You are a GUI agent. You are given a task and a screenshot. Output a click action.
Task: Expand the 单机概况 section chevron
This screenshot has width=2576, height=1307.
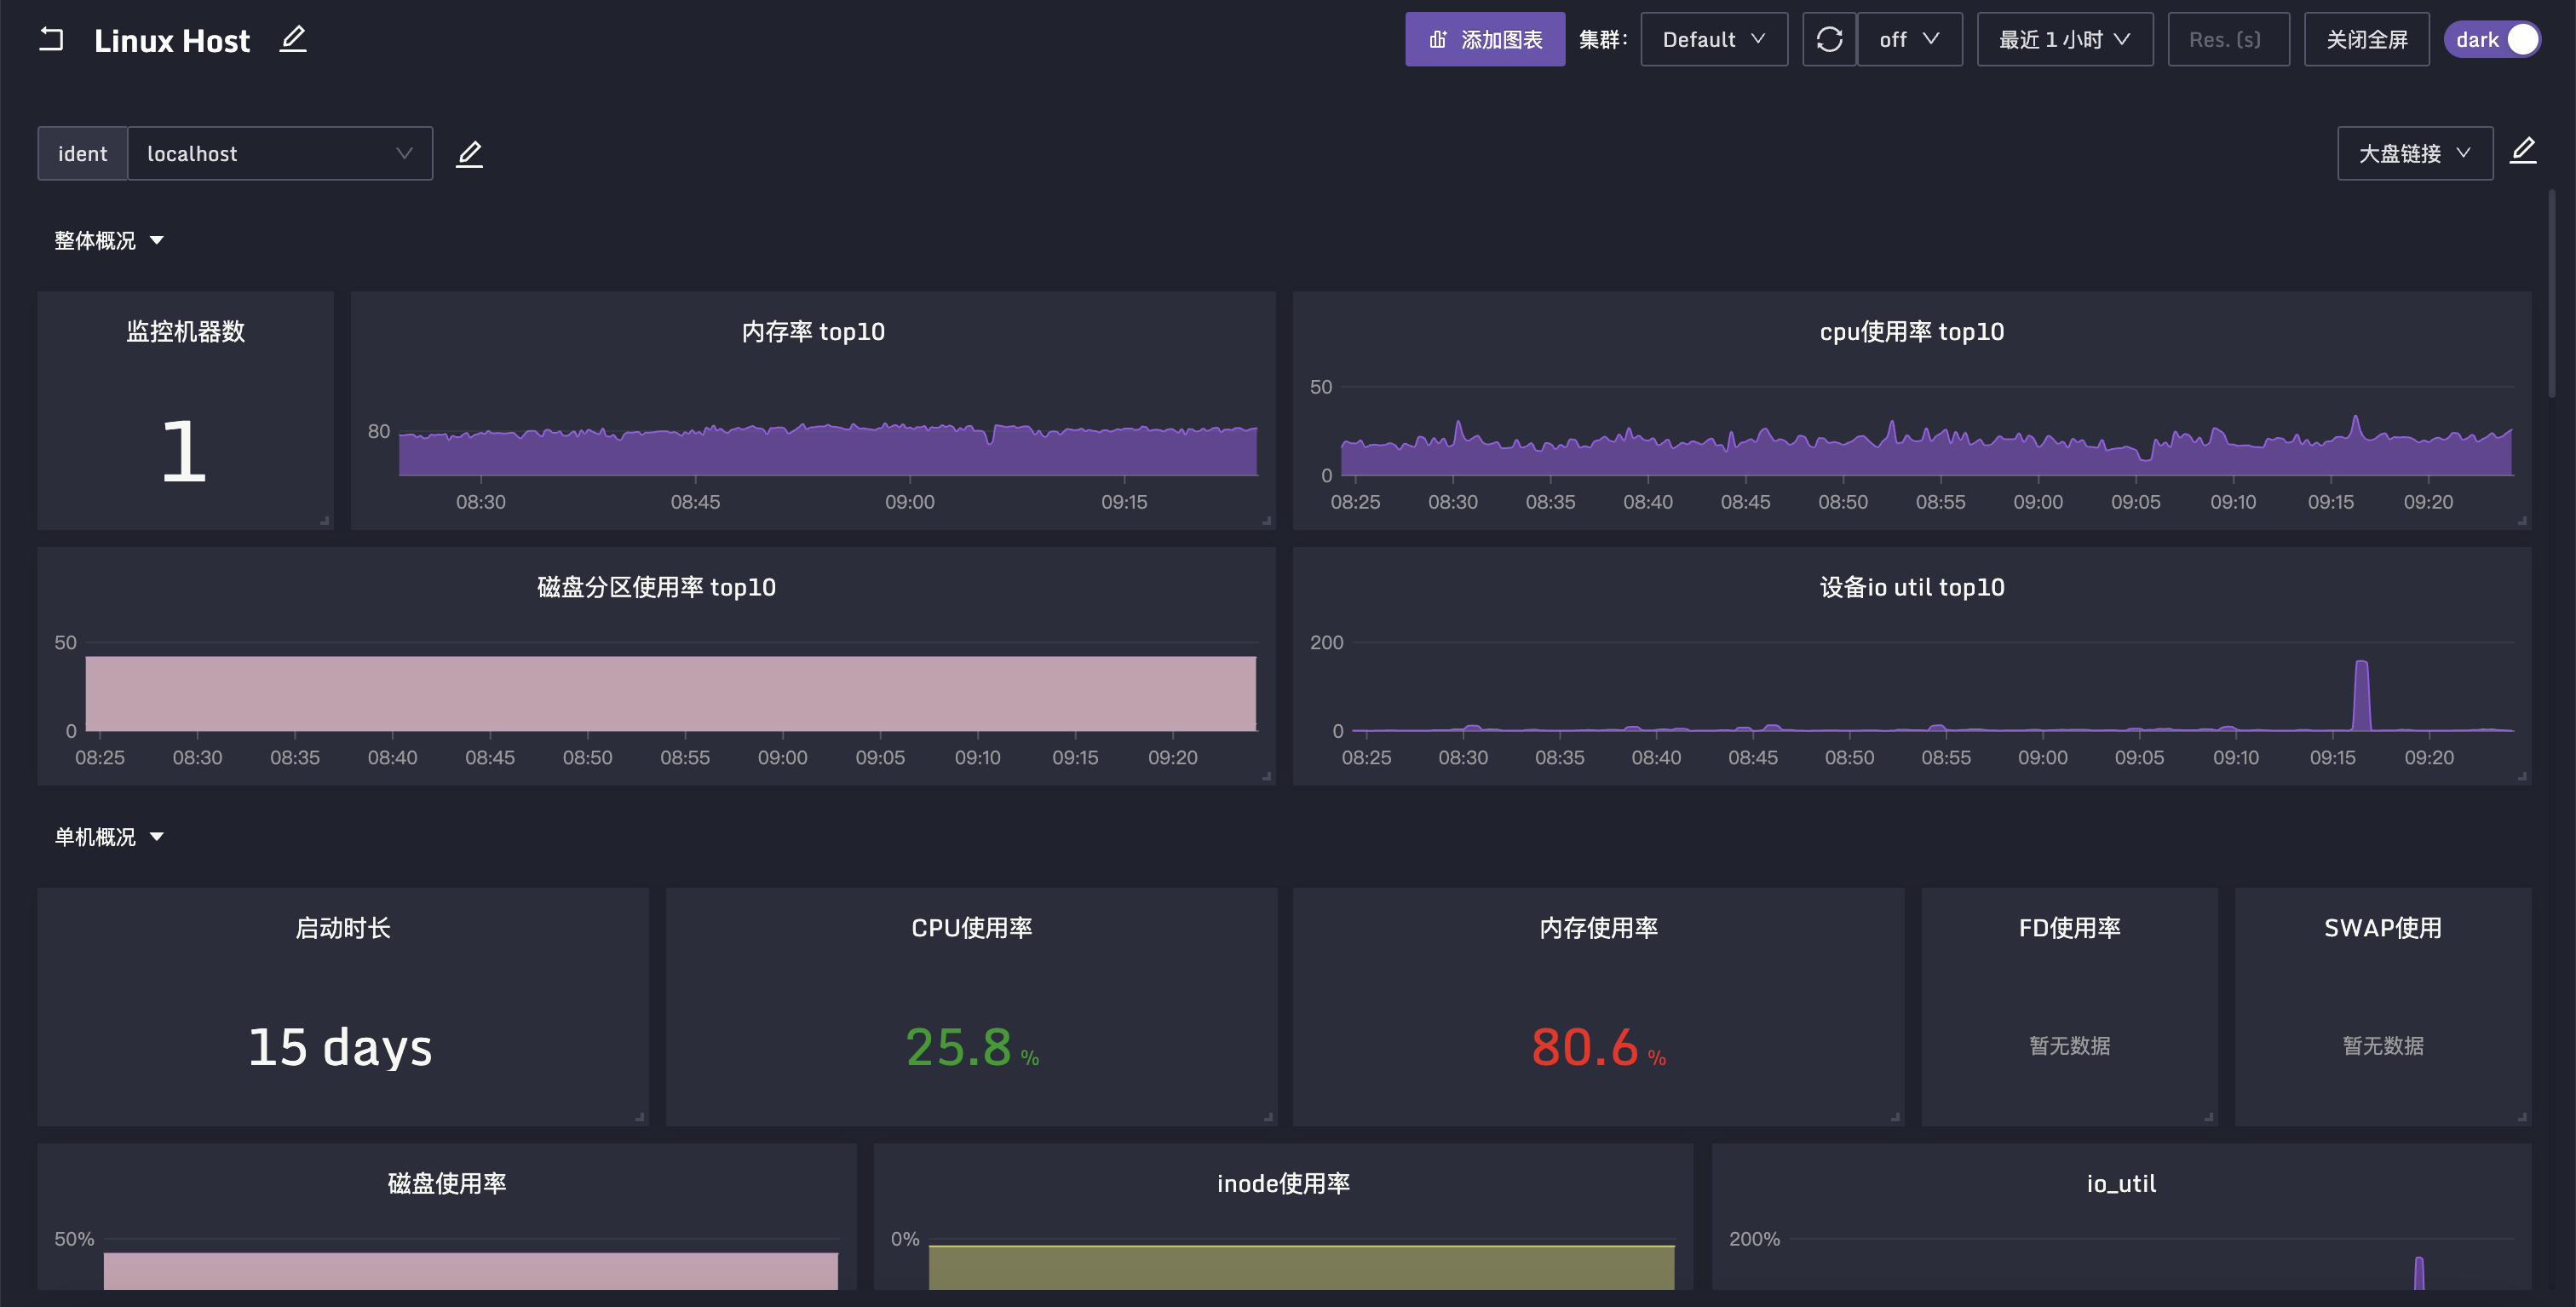155,837
